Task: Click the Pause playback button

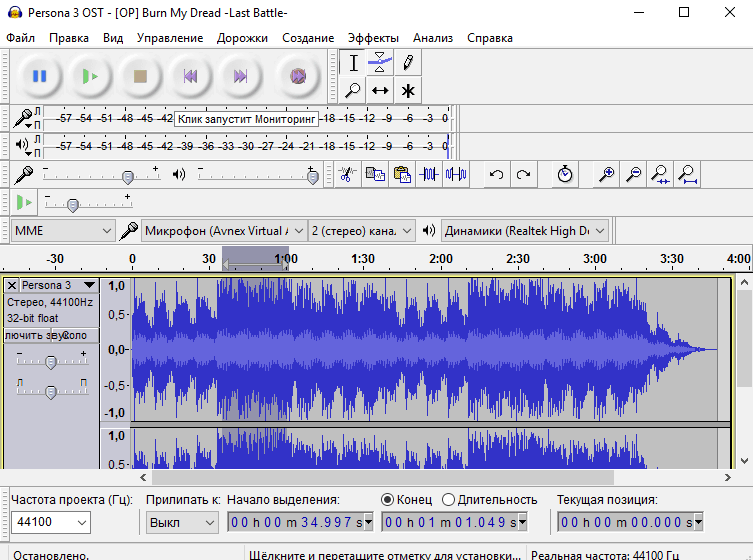Action: 40,76
